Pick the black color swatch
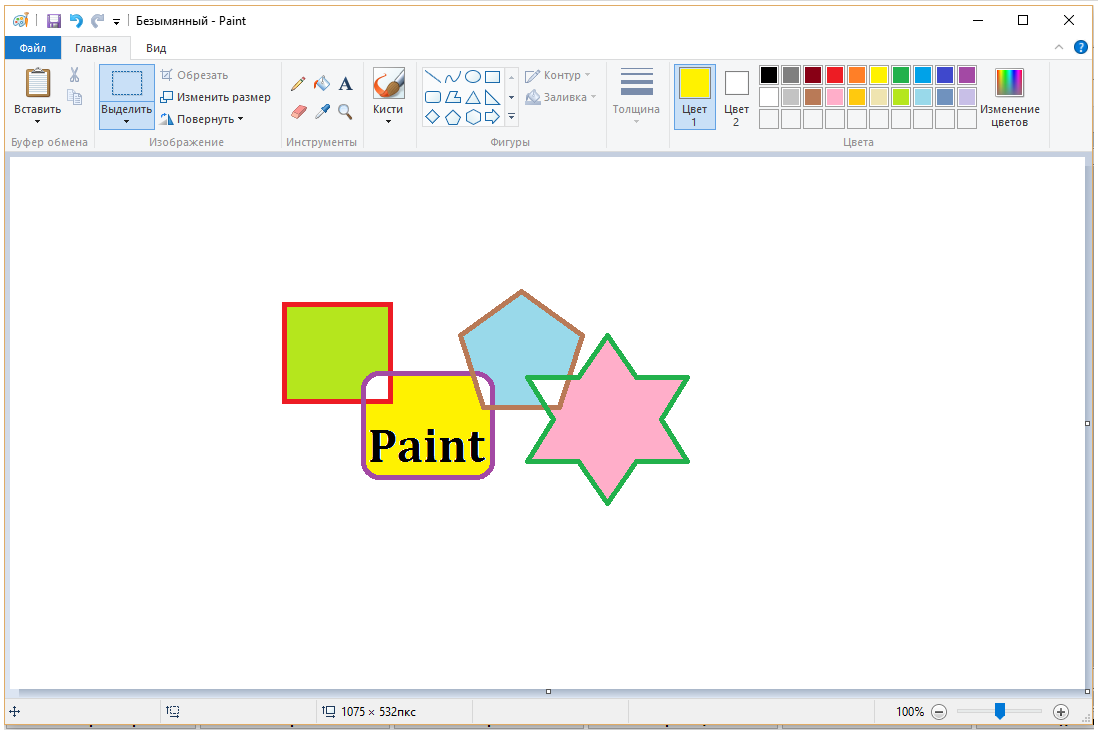 (769, 75)
